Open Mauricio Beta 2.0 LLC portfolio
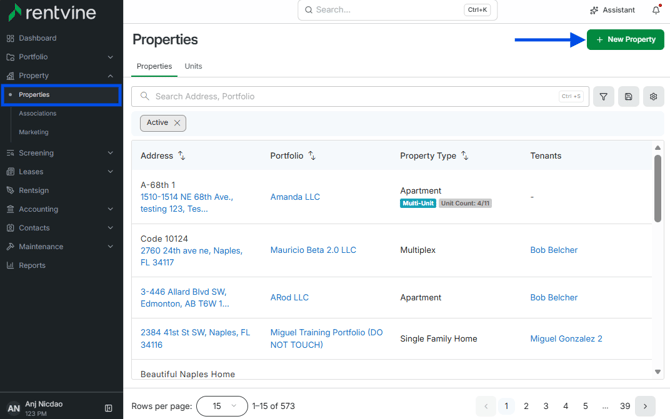This screenshot has width=670, height=419. pyautogui.click(x=313, y=250)
